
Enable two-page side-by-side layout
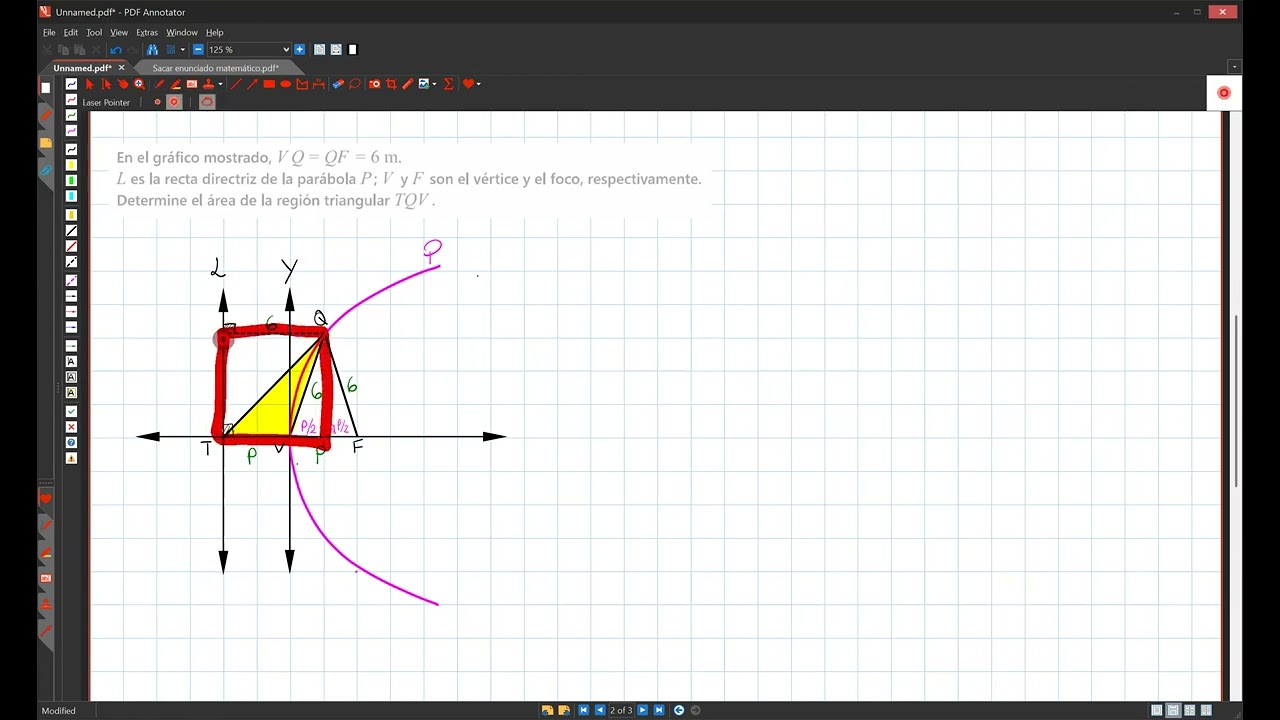(x=1206, y=710)
